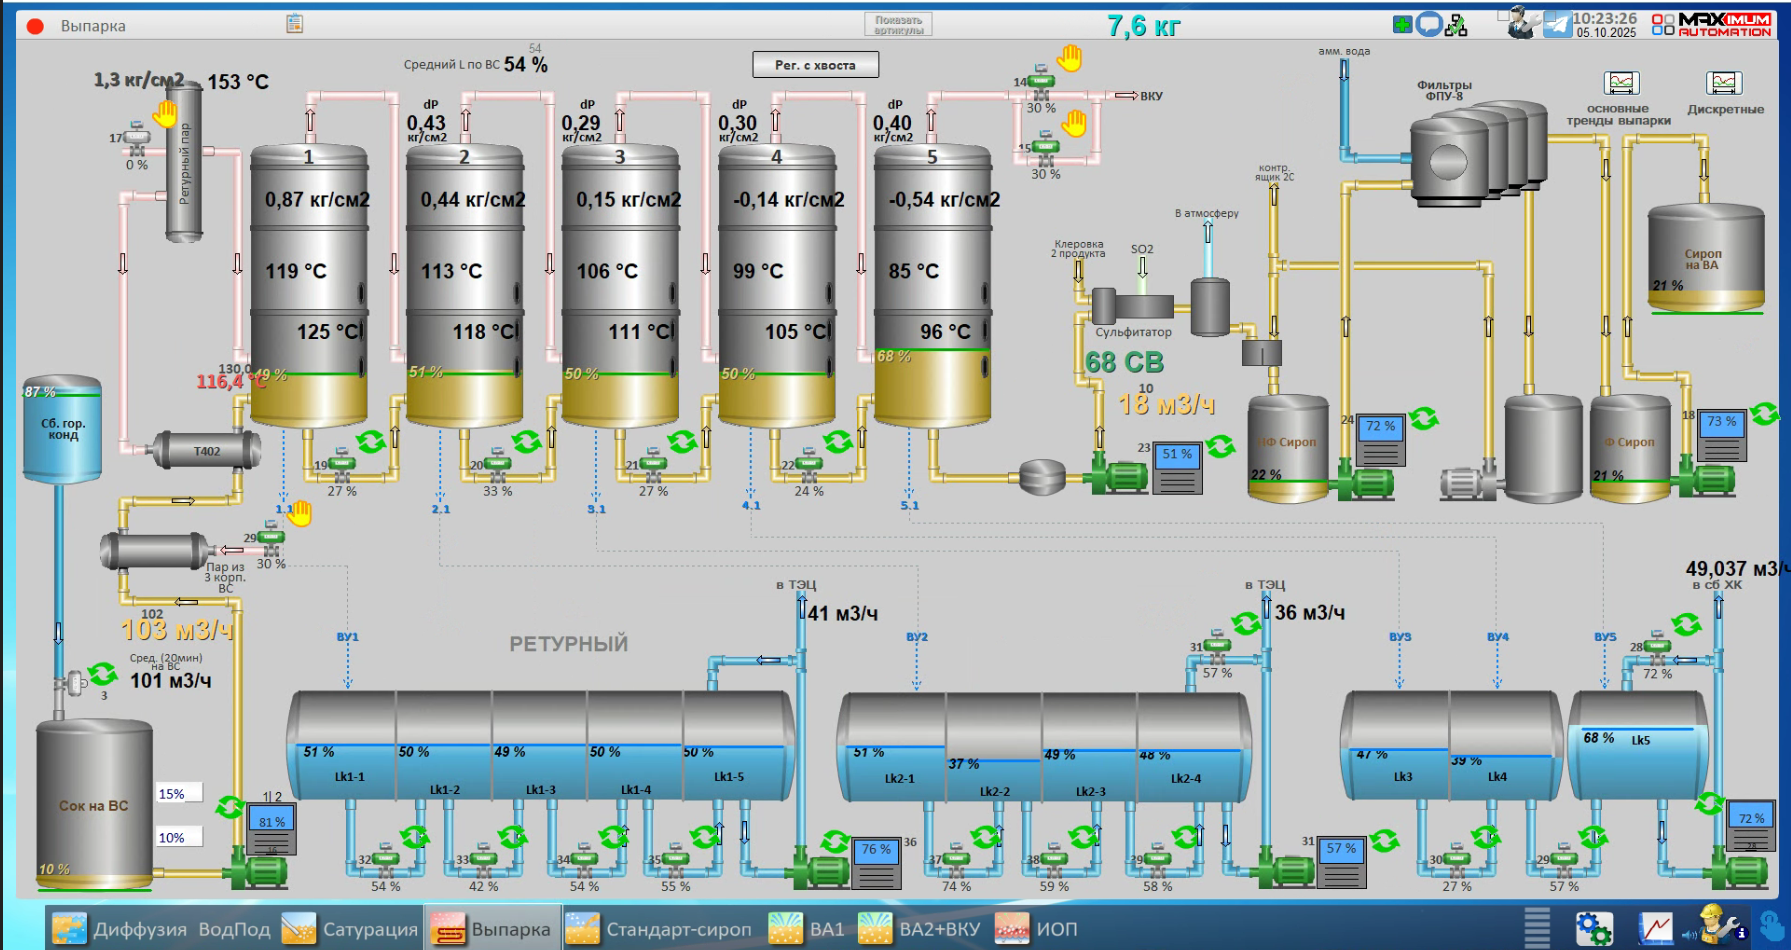This screenshot has width=1791, height=950.
Task: Open the chat bubble messages icon
Action: [x=1429, y=25]
